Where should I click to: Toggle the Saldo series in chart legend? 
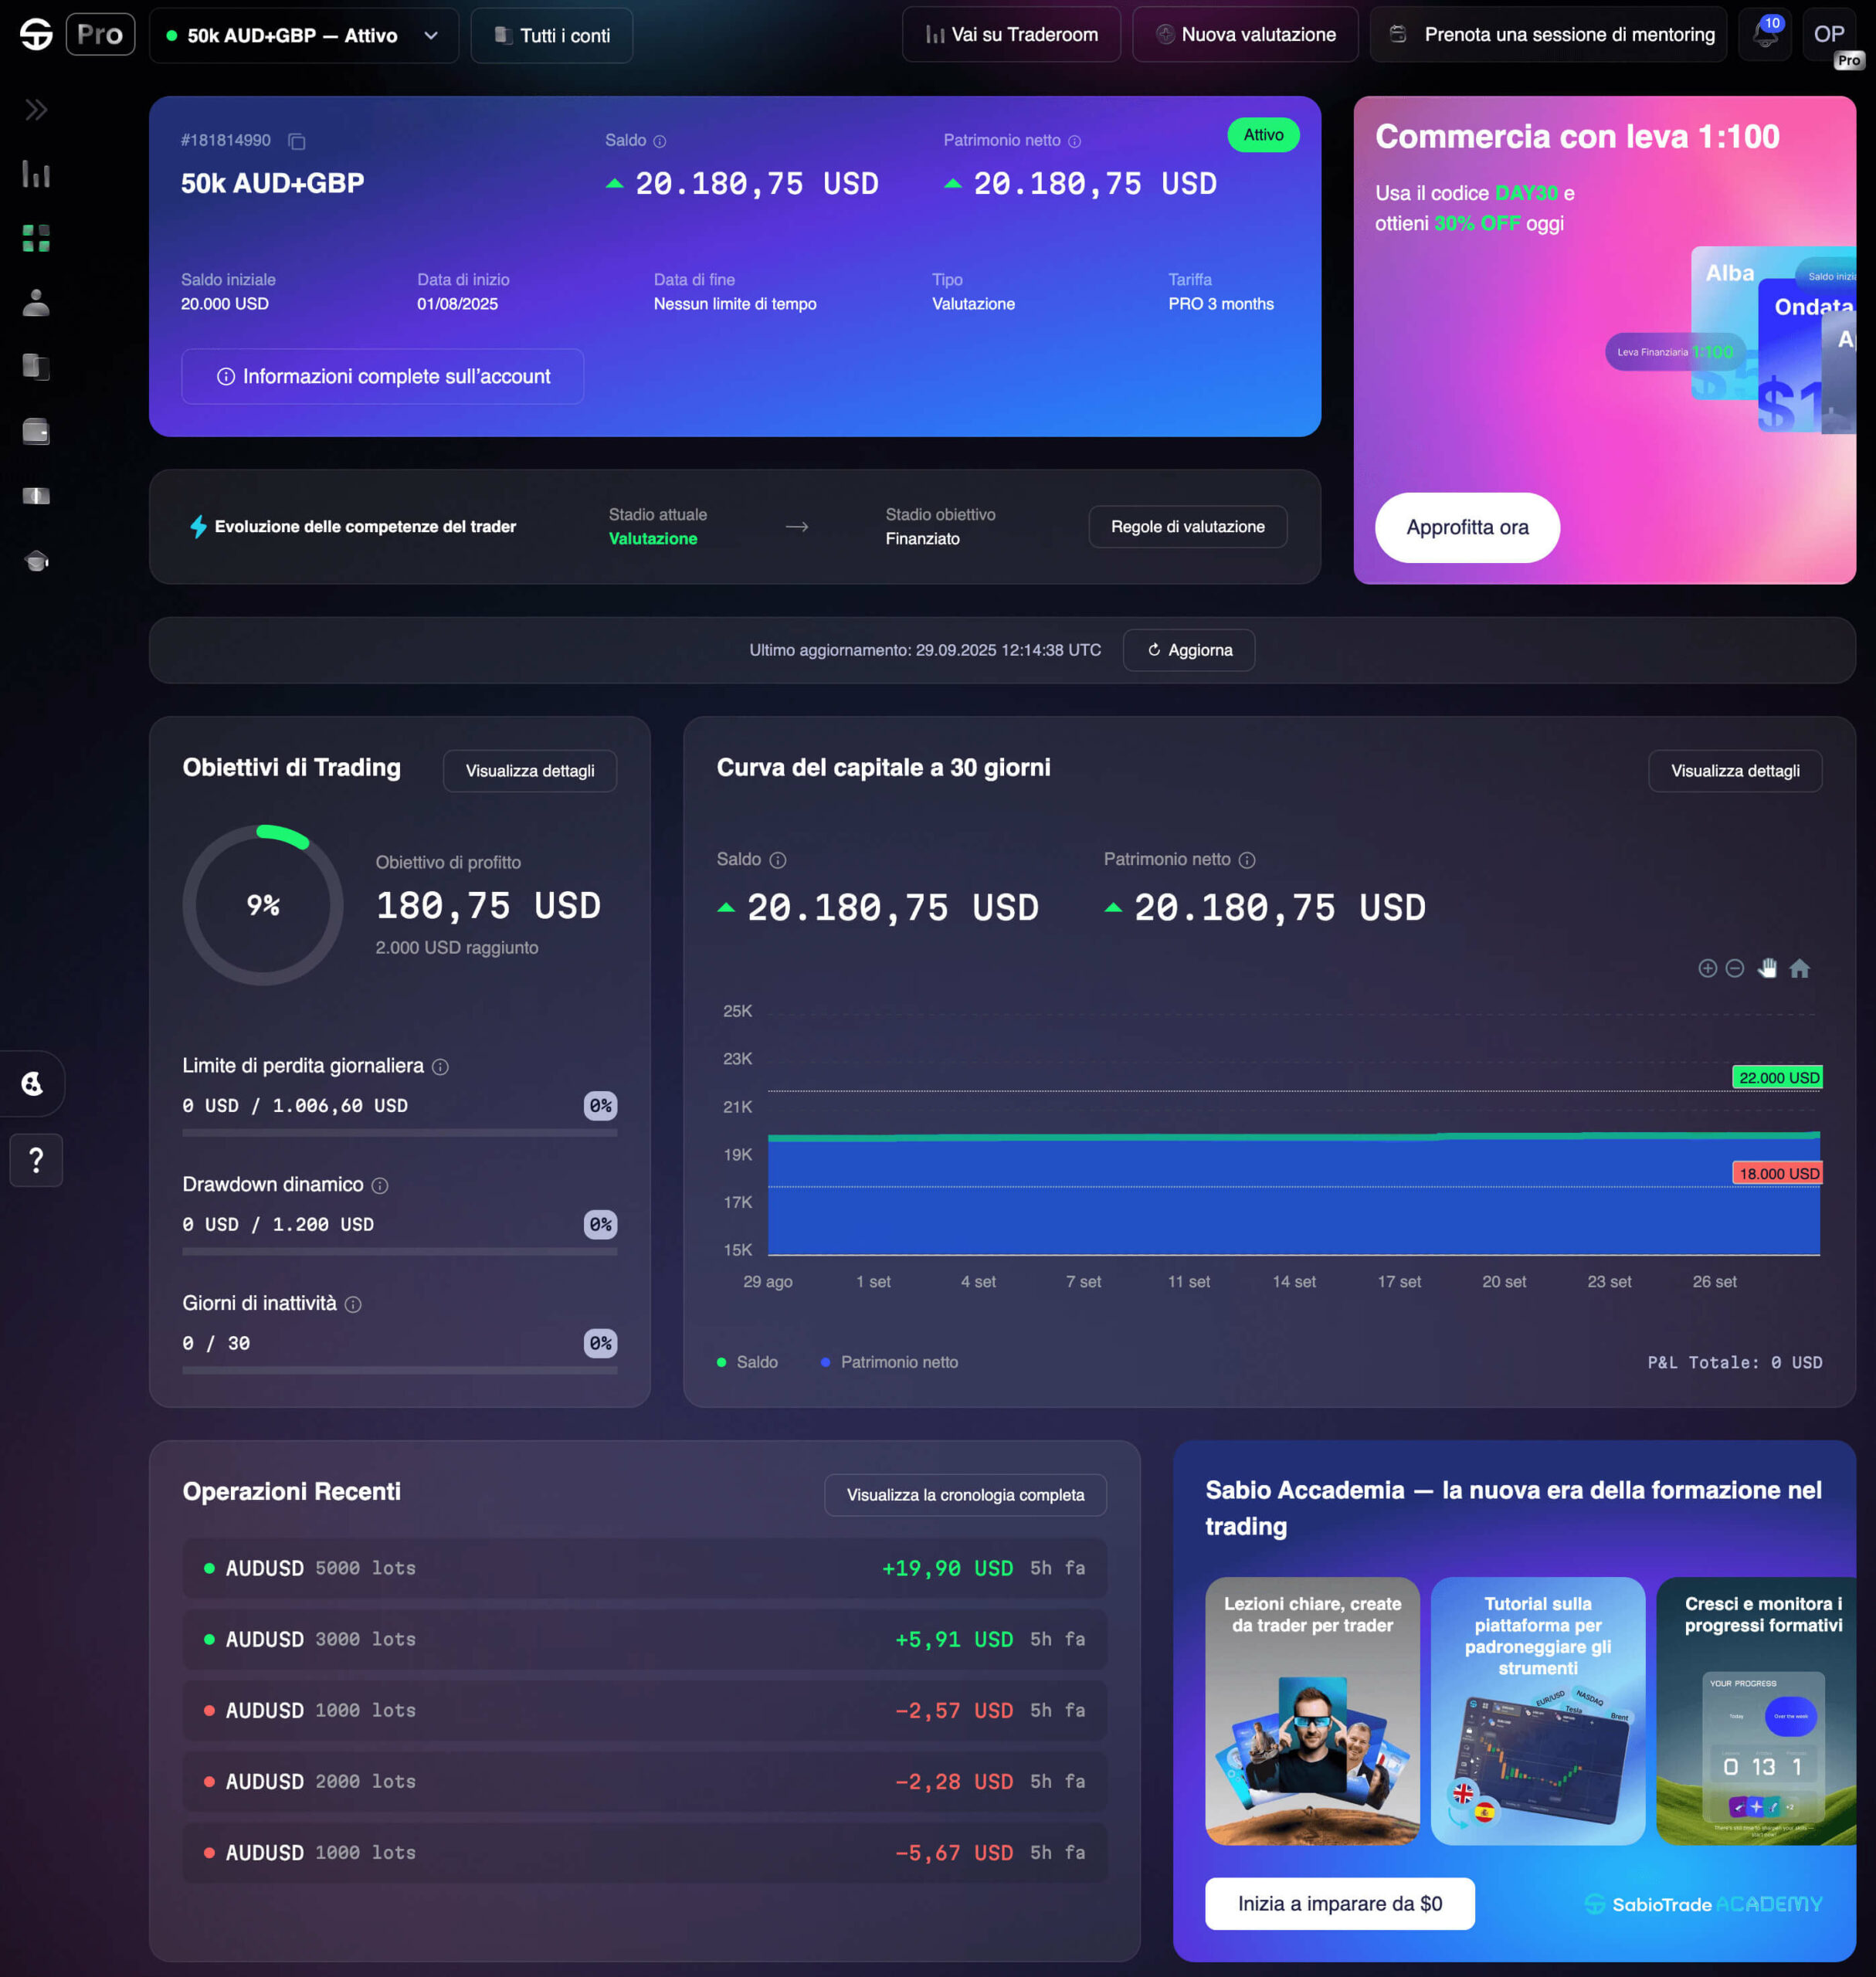coord(747,1362)
